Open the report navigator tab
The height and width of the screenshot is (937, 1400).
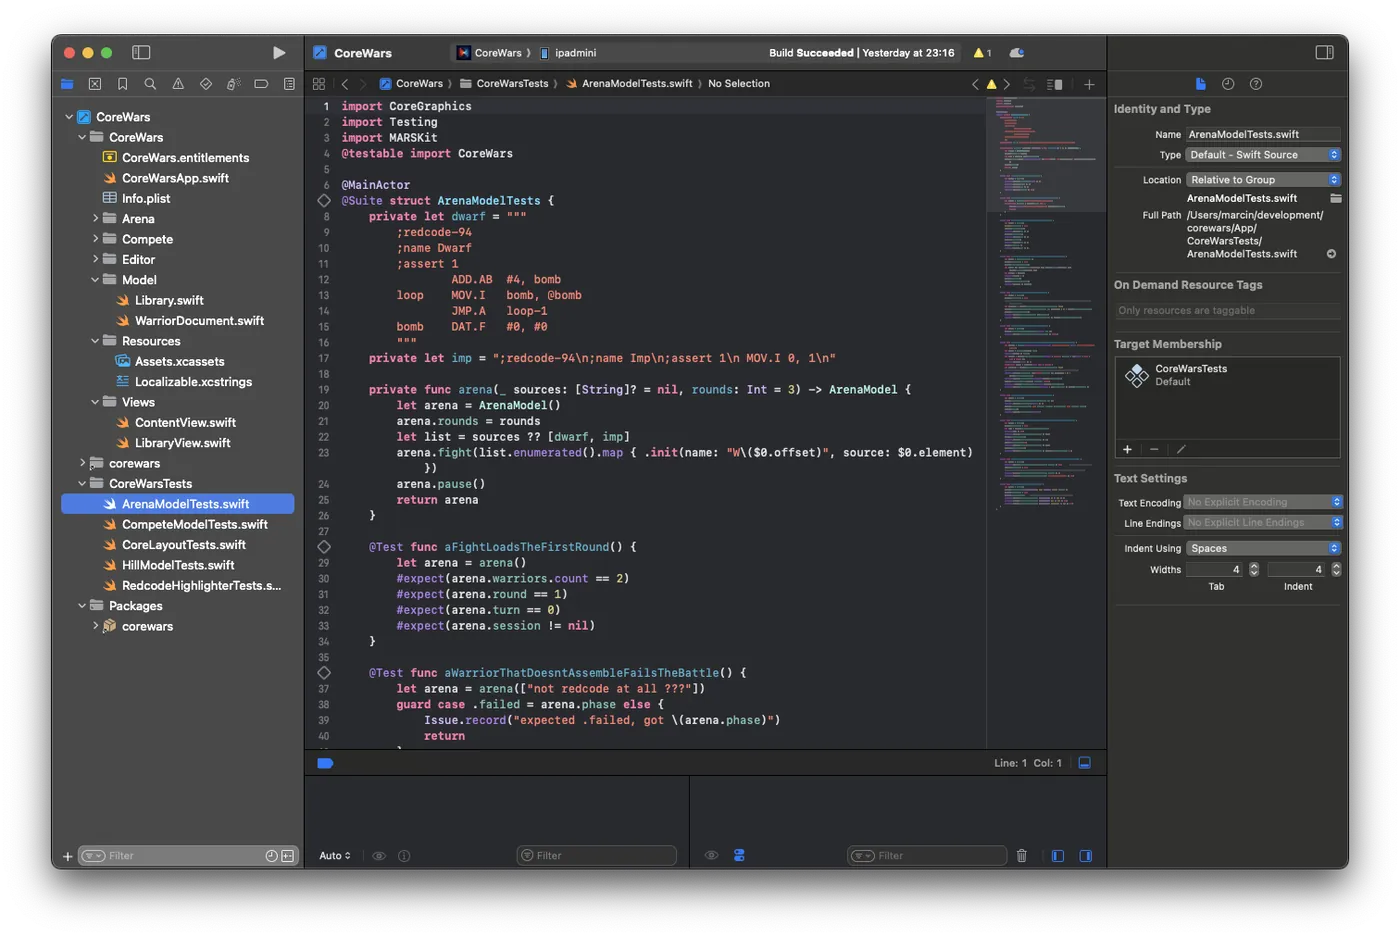[x=289, y=84]
